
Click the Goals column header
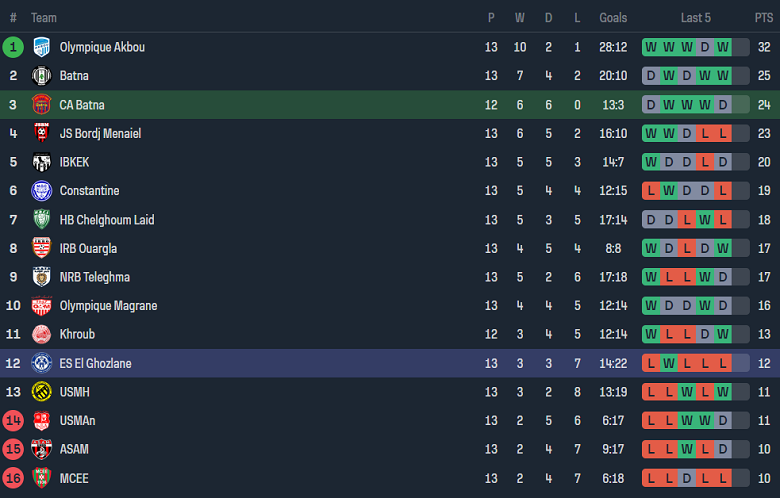(x=613, y=18)
